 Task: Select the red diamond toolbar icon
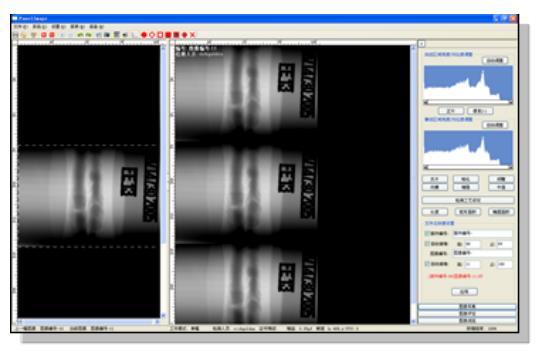point(185,35)
